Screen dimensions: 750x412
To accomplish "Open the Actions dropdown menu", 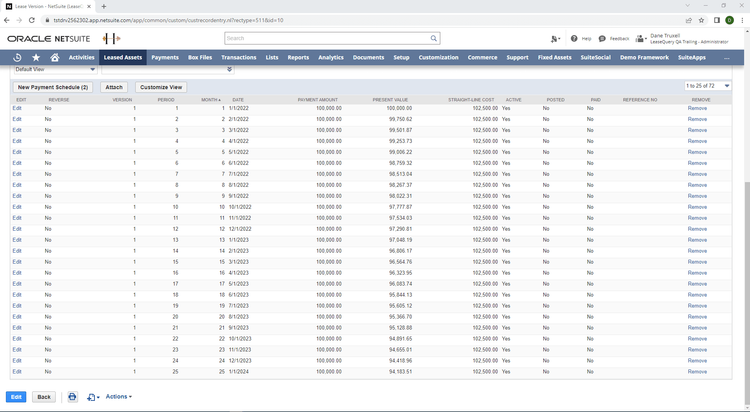I will 119,397.
